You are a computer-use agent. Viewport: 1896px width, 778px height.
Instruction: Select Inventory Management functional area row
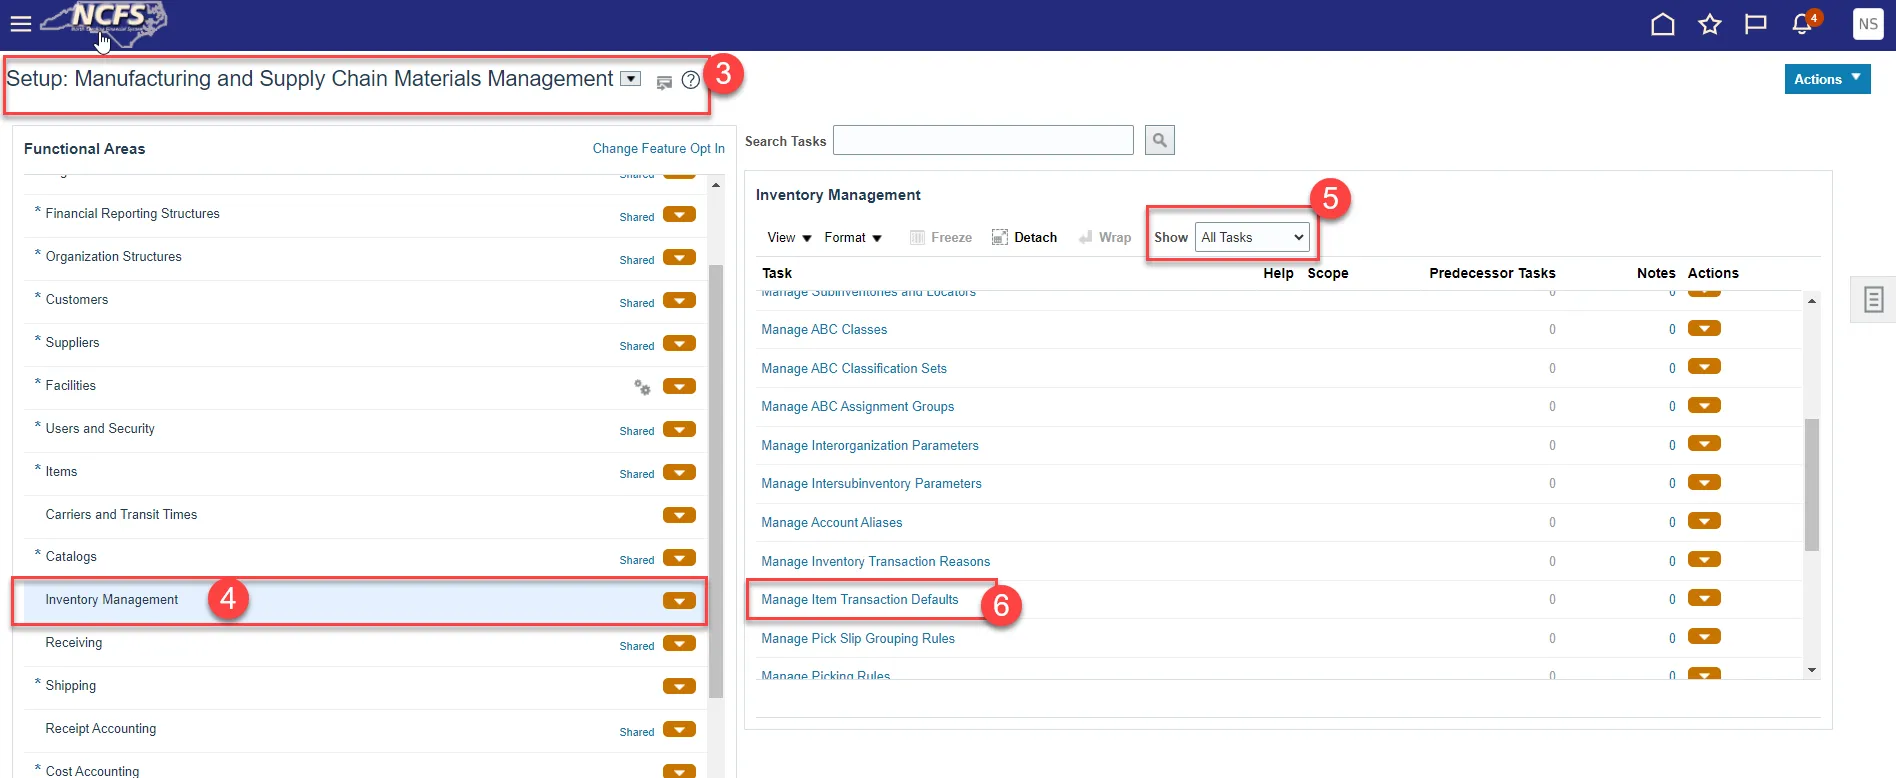click(x=112, y=600)
